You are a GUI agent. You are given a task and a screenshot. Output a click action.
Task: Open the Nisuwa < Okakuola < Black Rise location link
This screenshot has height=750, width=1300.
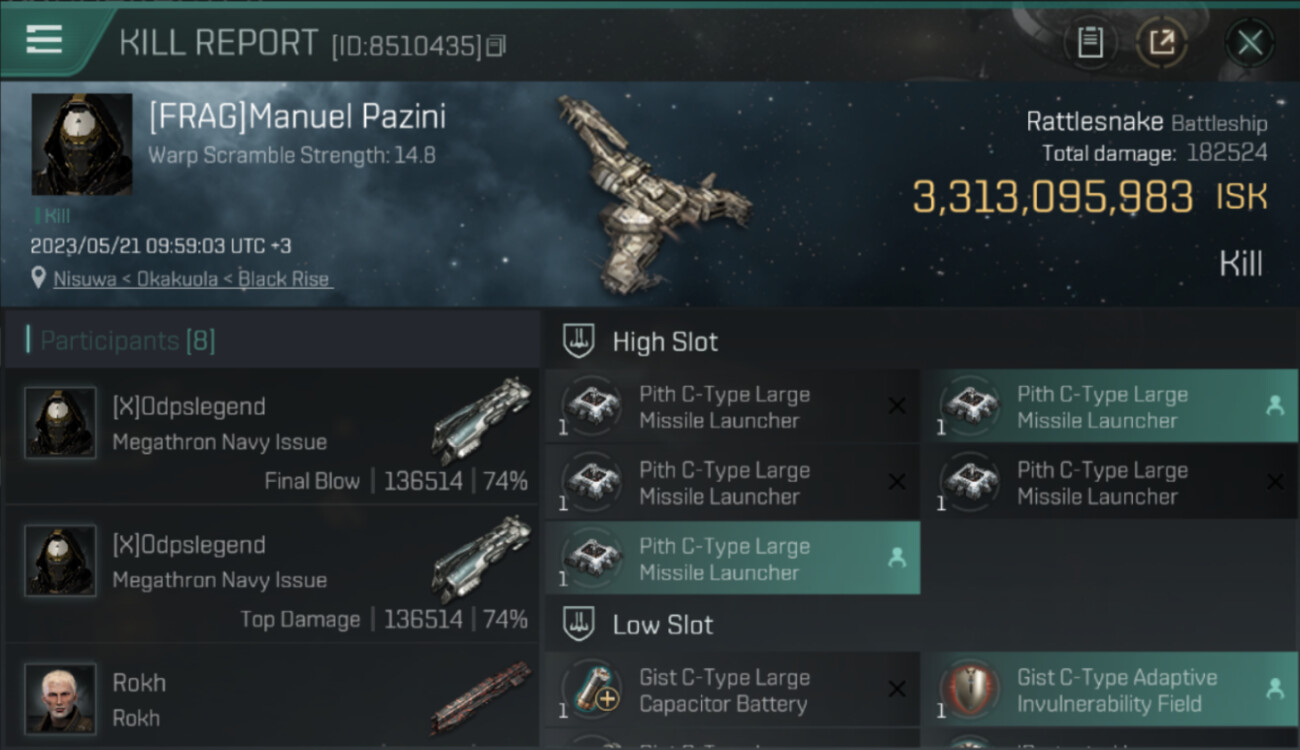click(x=192, y=279)
